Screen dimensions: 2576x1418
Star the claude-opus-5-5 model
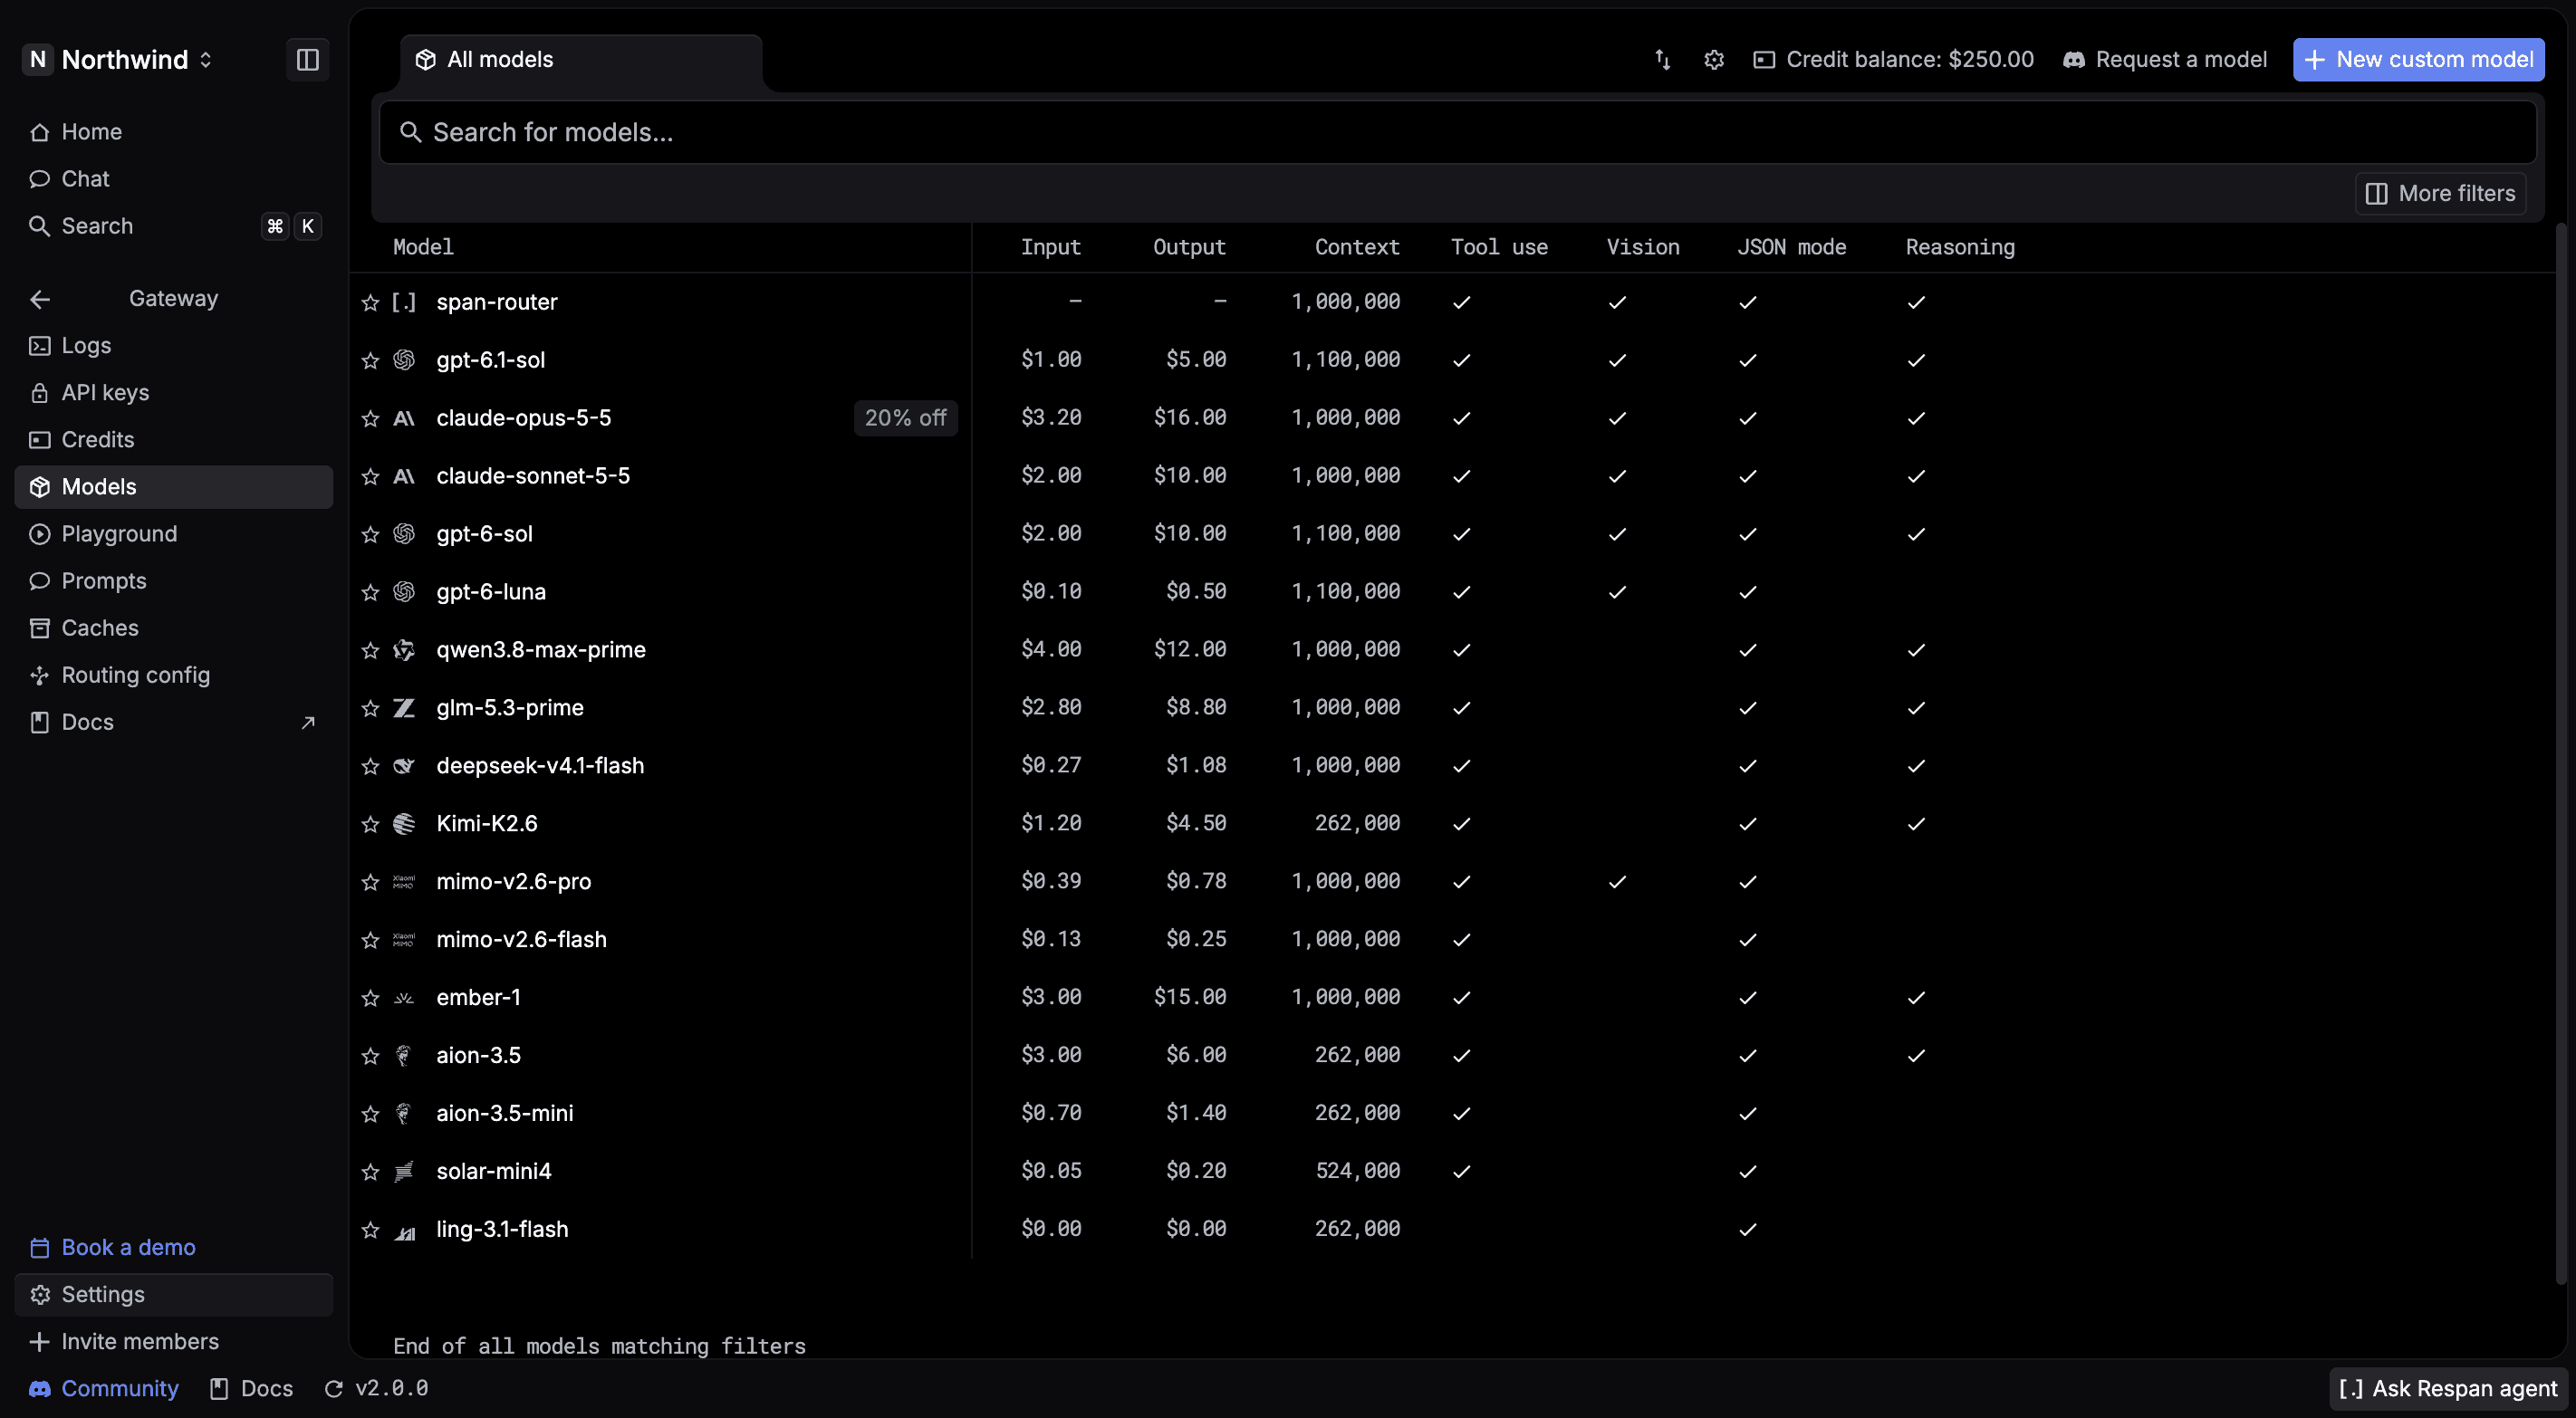370,418
